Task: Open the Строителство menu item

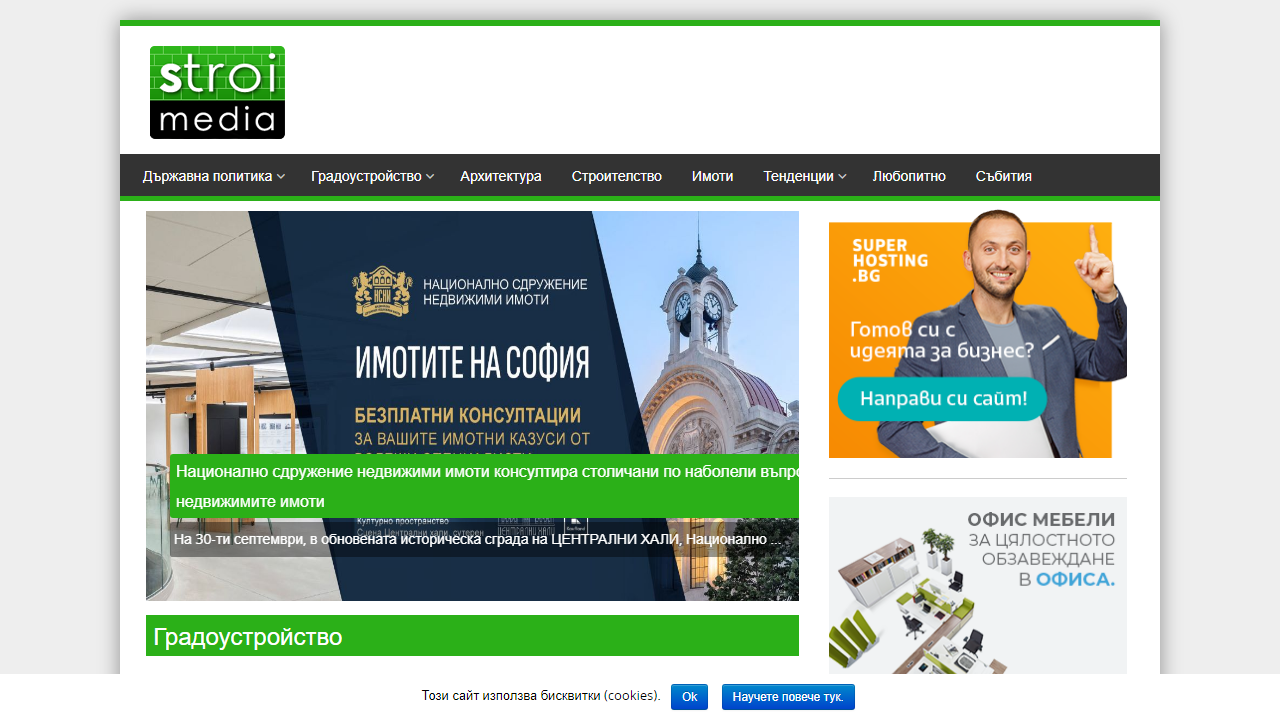Action: pos(616,175)
